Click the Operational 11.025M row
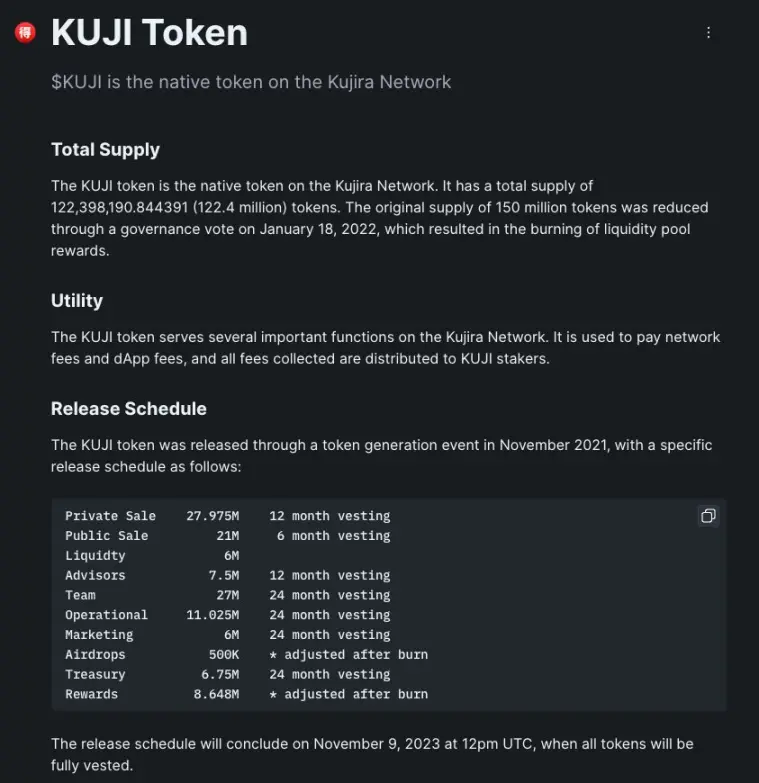 (x=228, y=615)
